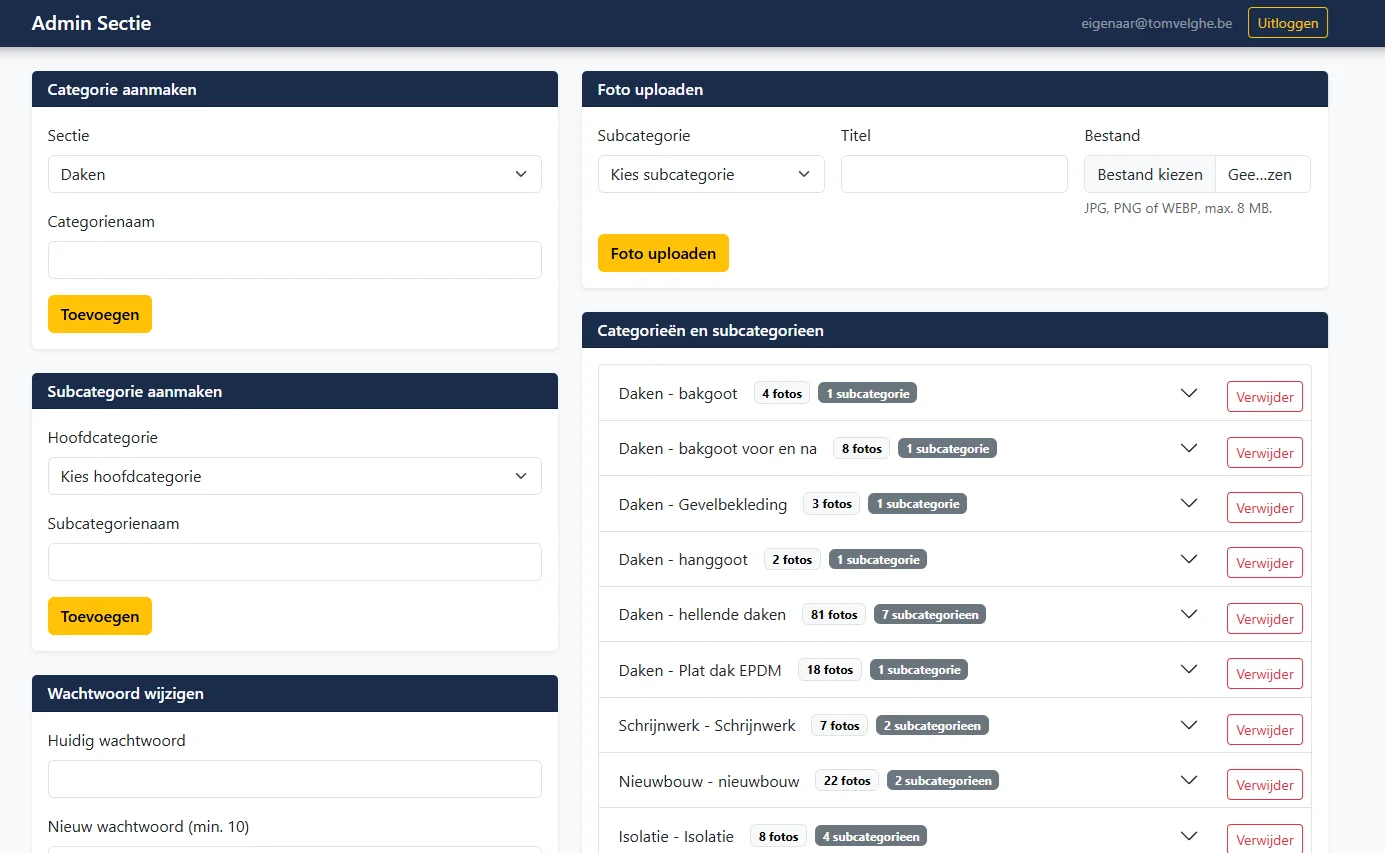The height and width of the screenshot is (853, 1385).
Task: Click Verwijder for bakgoot voor en na
Action: 1265,452
